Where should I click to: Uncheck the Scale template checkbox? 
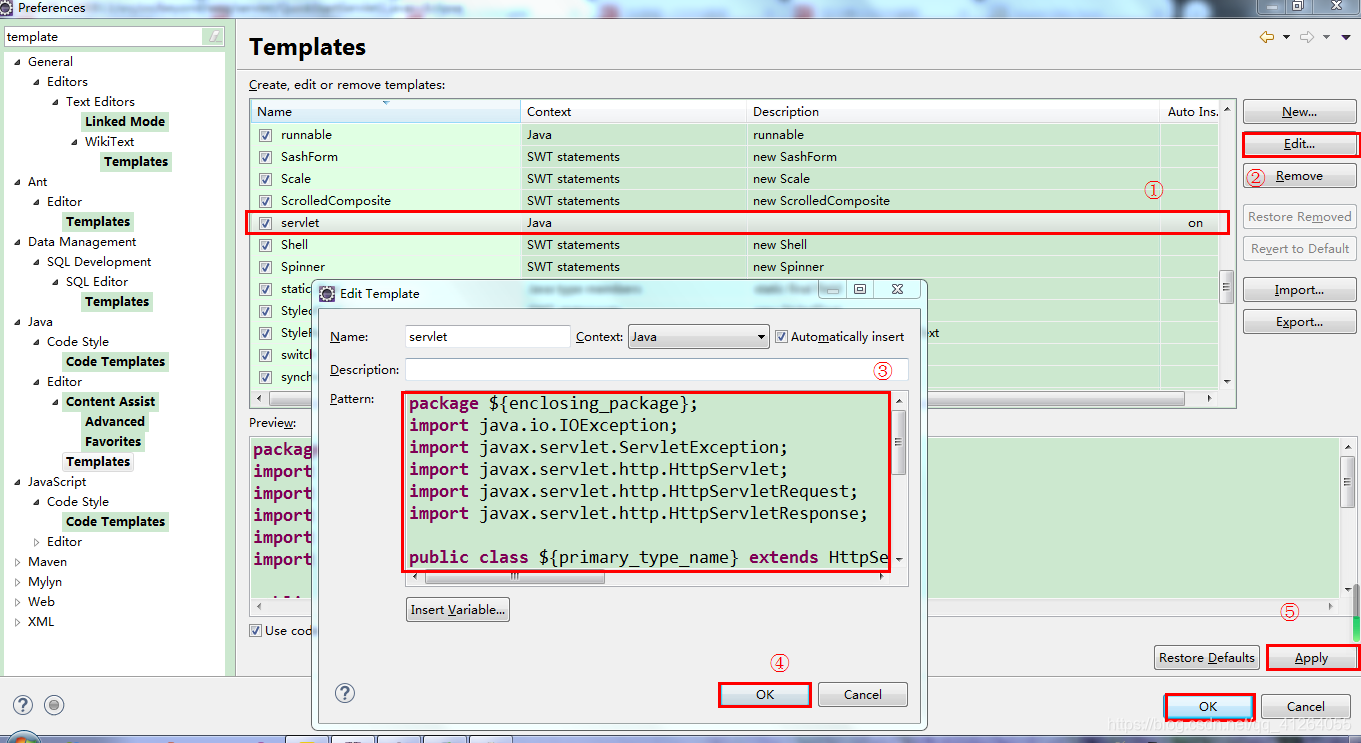[x=265, y=179]
